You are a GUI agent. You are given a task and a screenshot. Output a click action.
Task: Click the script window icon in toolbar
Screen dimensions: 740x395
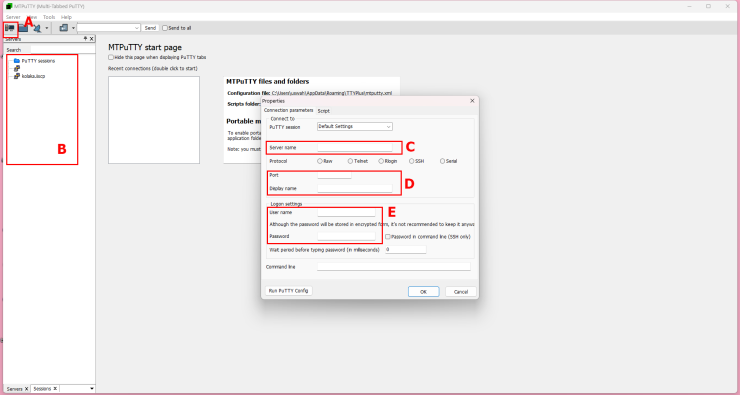click(x=64, y=28)
